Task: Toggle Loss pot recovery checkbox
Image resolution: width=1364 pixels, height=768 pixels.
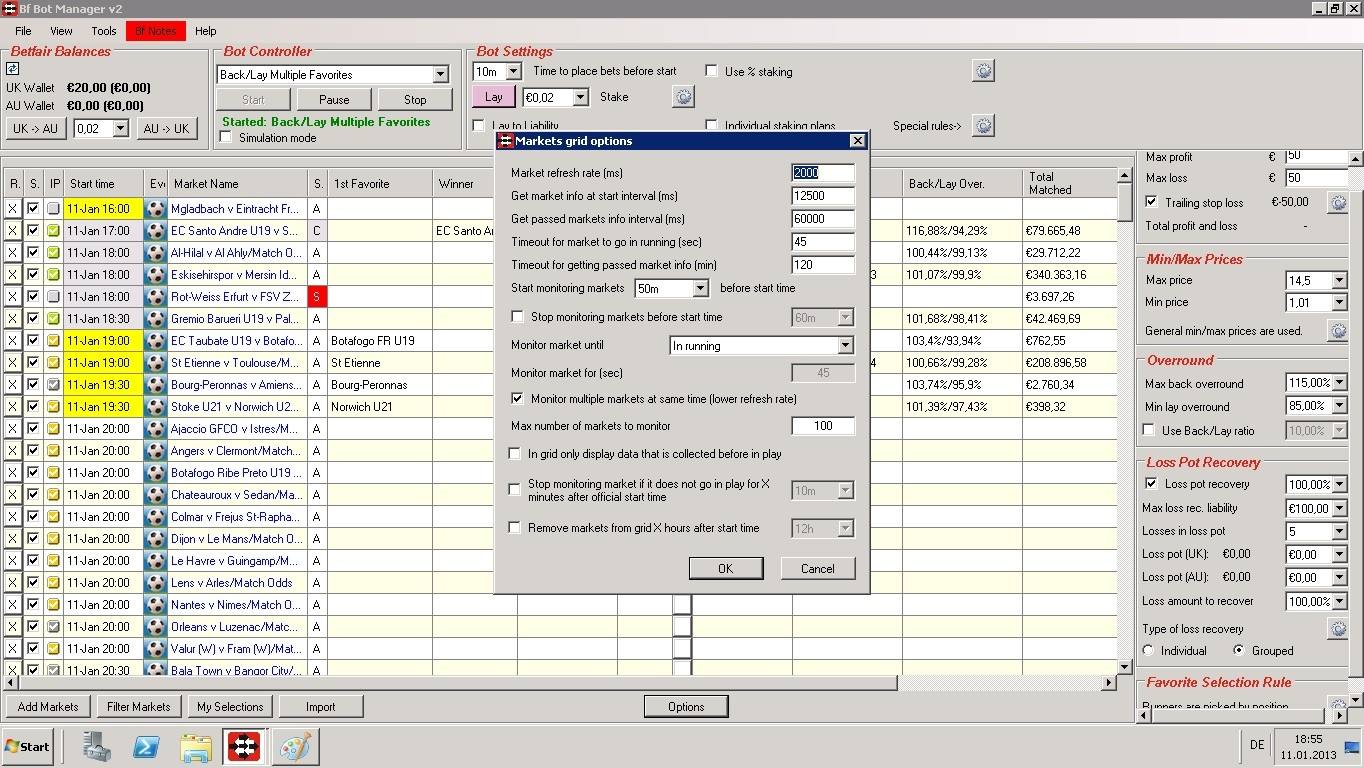Action: (x=1151, y=484)
